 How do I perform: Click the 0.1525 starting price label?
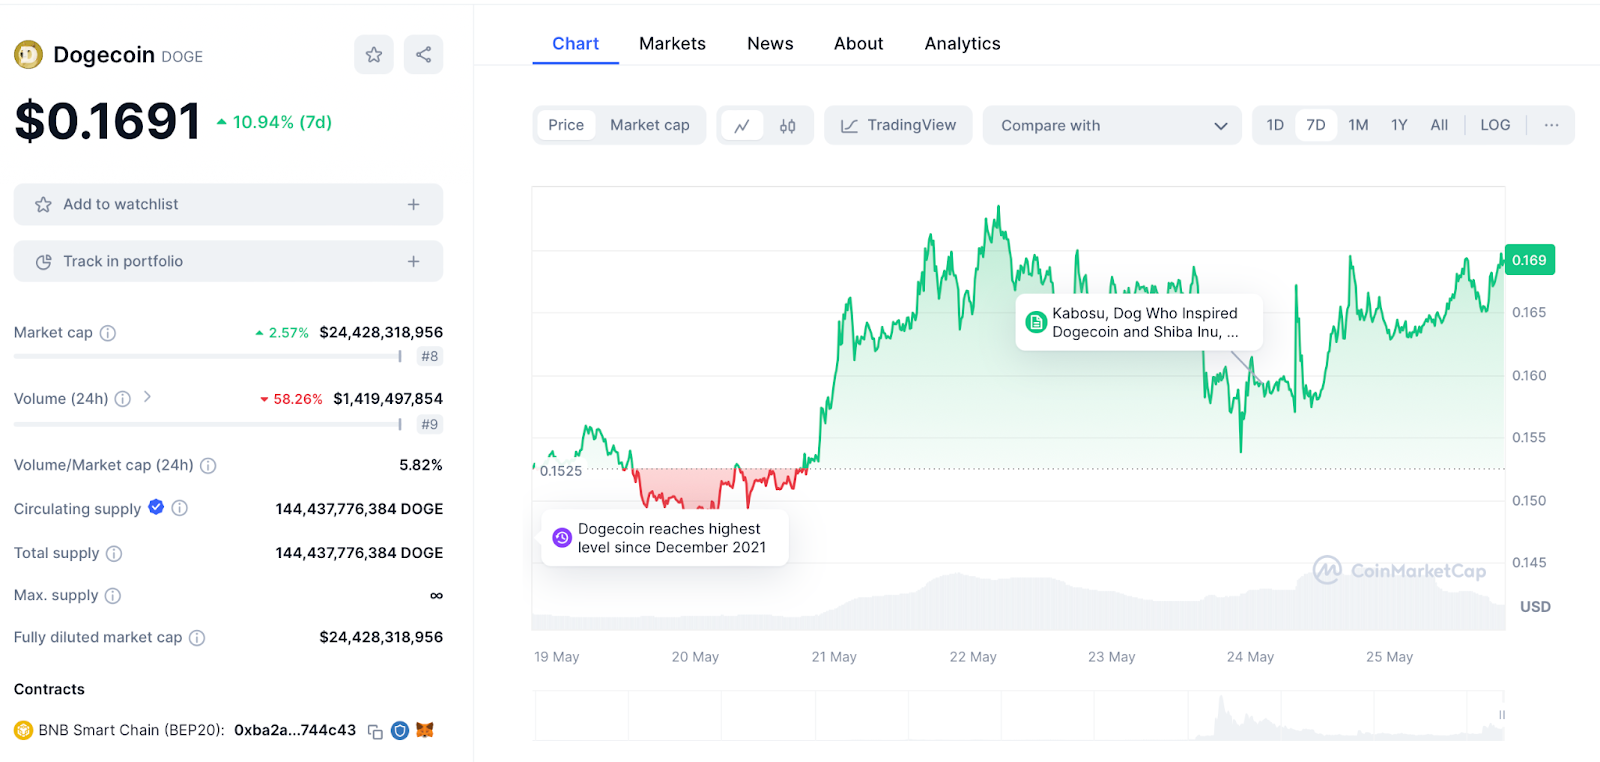561,471
